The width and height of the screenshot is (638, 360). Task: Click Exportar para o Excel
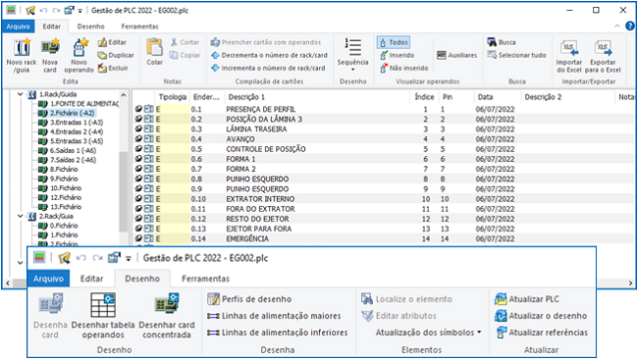pyautogui.click(x=603, y=56)
